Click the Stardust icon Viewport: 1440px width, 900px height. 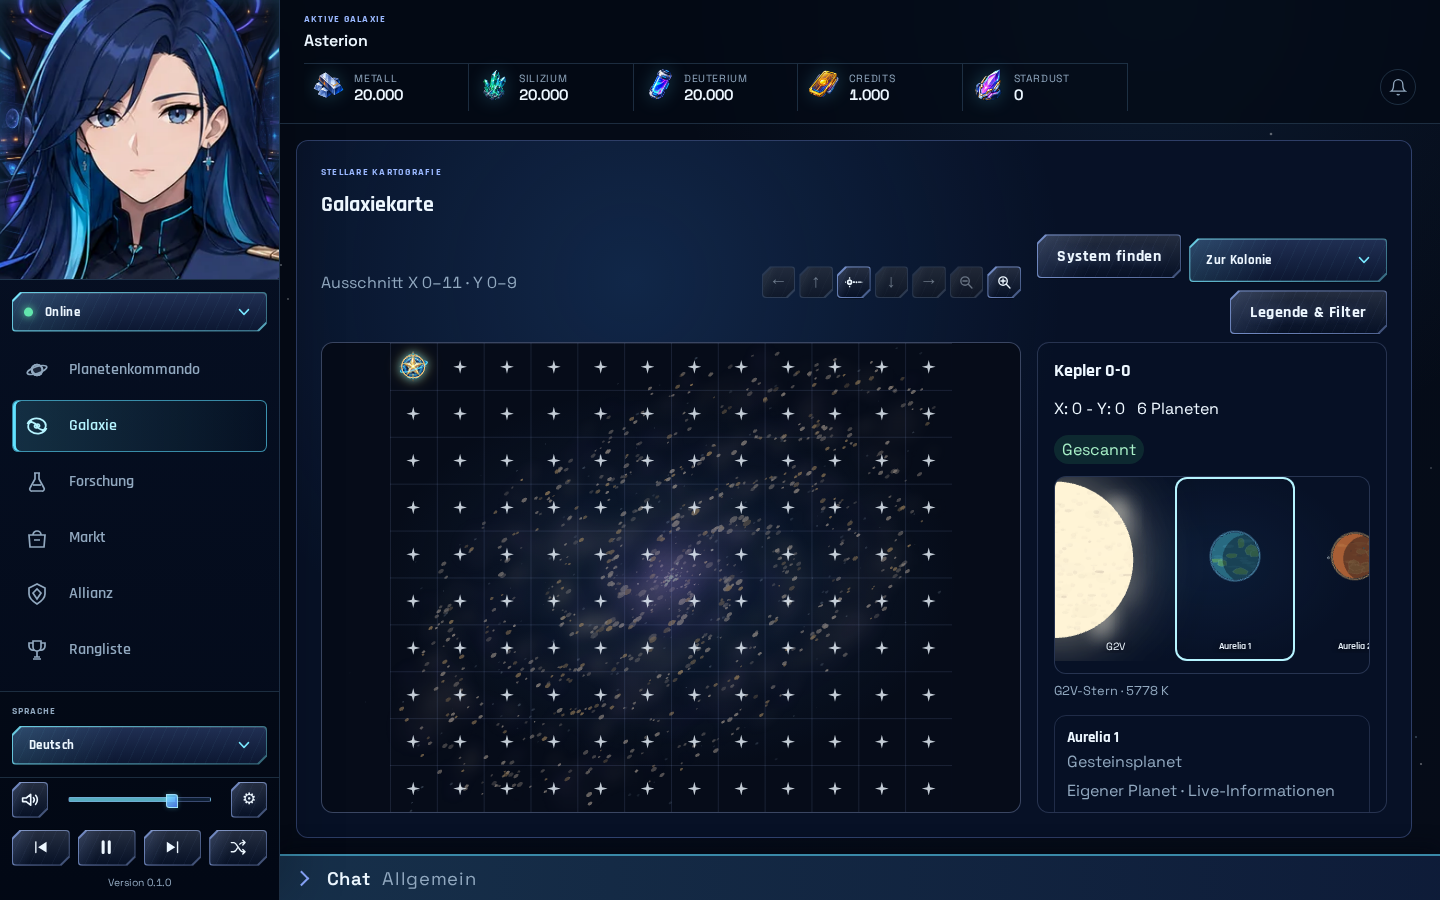pos(988,86)
